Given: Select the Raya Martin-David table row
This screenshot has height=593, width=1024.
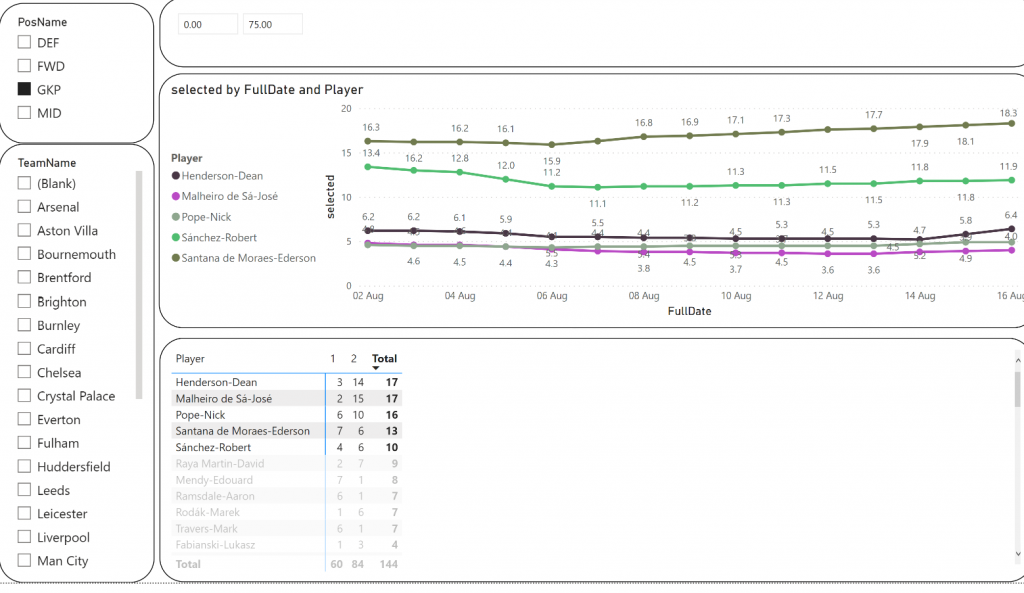Looking at the screenshot, I should (286, 464).
